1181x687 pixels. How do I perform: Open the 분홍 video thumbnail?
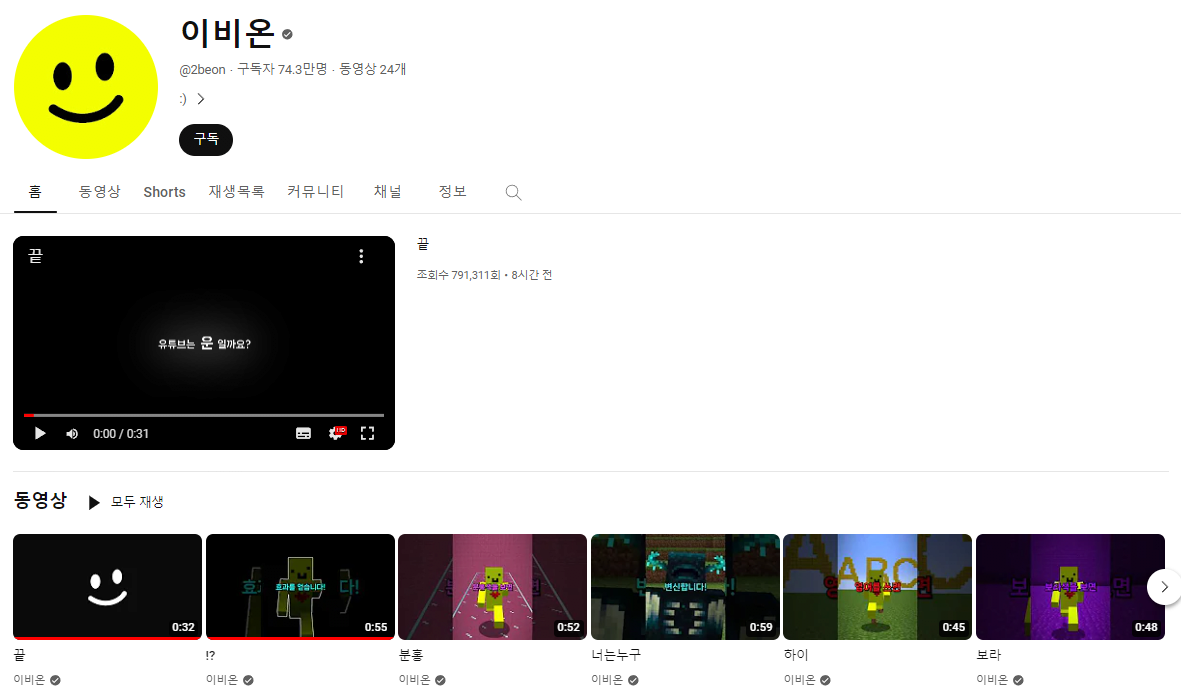(493, 587)
